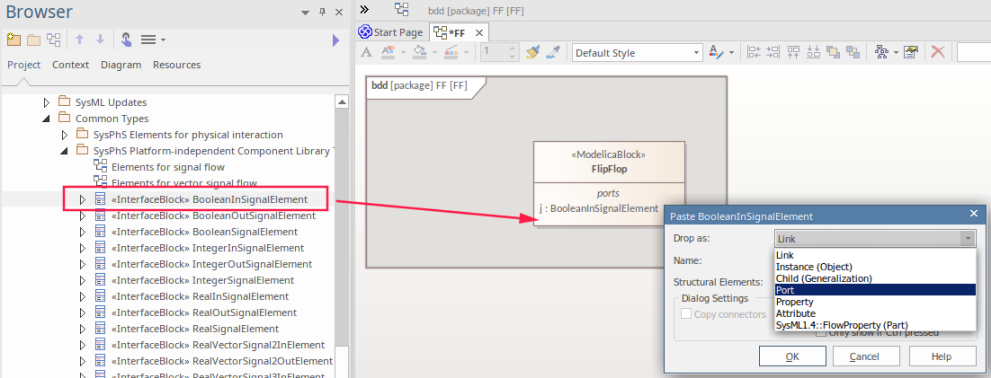Viewport: 991px width, 378px height.
Task: Click the New Model from Pattern icon
Action: 13,40
